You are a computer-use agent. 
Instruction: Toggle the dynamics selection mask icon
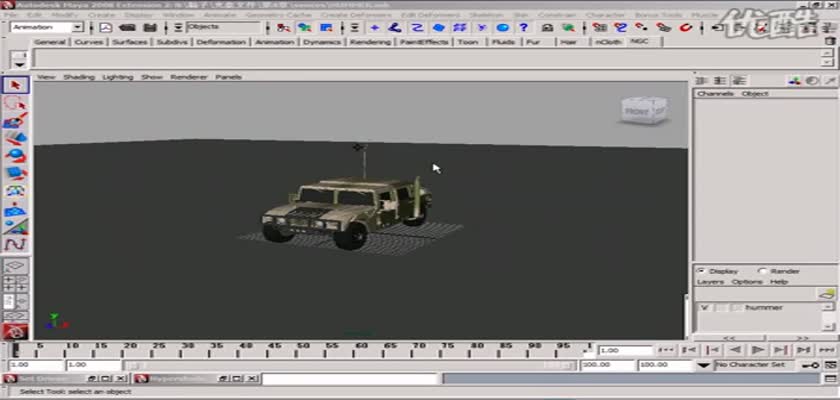(481, 27)
